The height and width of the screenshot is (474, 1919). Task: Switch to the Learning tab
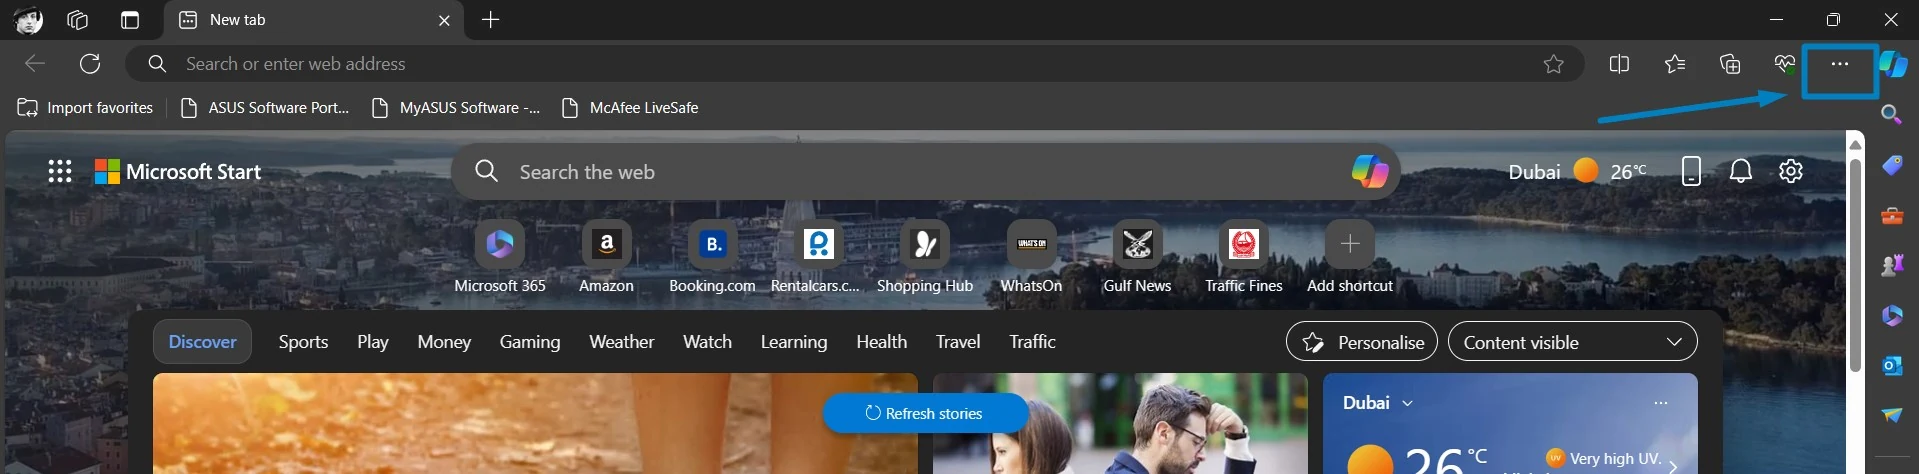pyautogui.click(x=794, y=342)
